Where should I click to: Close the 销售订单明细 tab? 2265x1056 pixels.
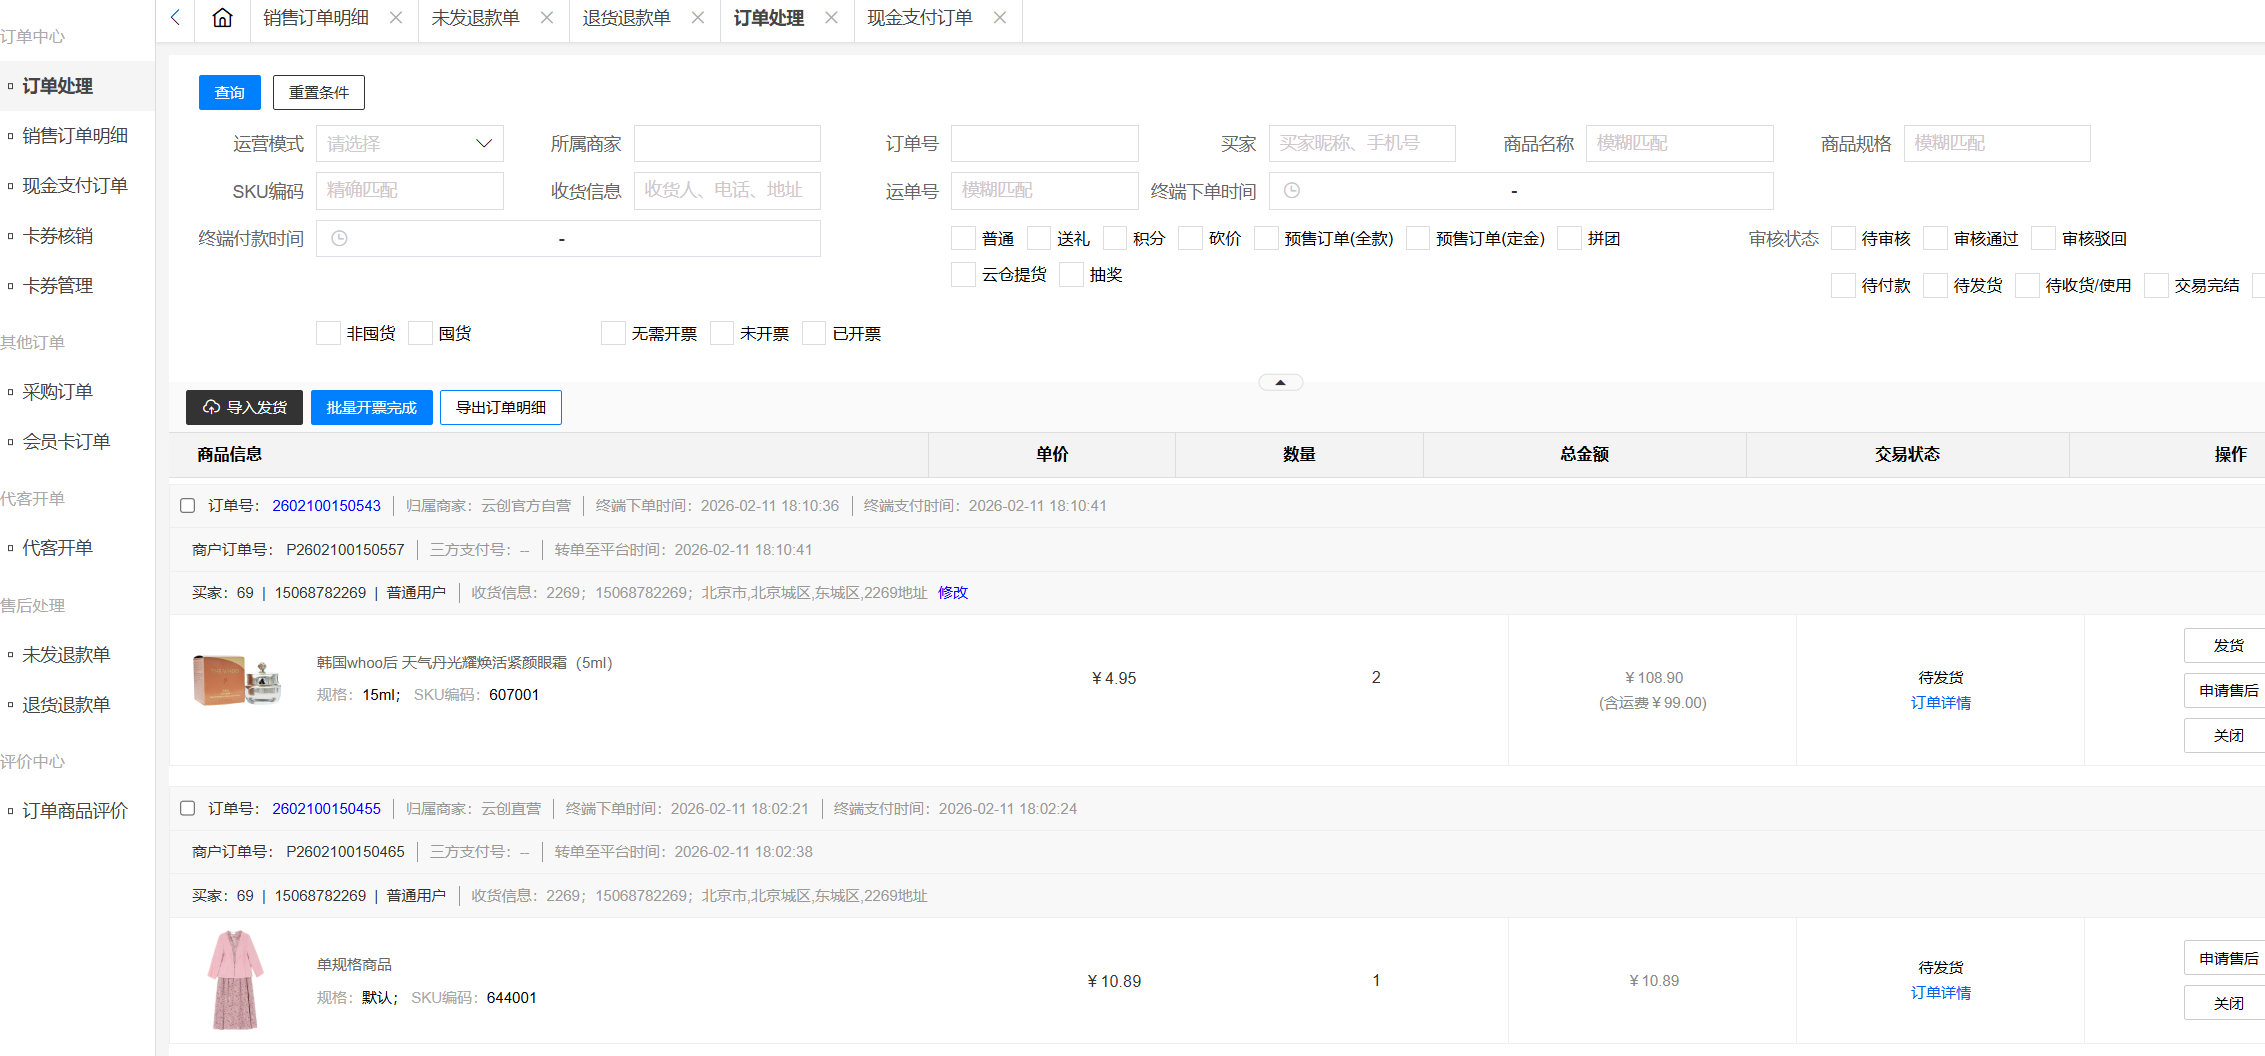(x=396, y=18)
